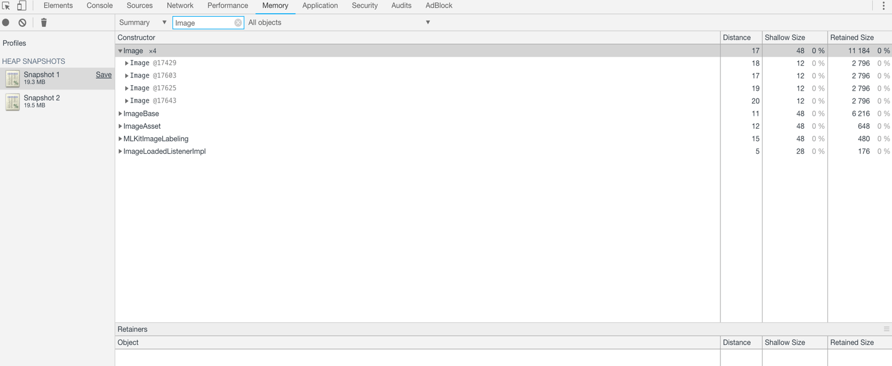Click the HEAP SNAPSHOTS section label
892x366 pixels.
click(34, 61)
